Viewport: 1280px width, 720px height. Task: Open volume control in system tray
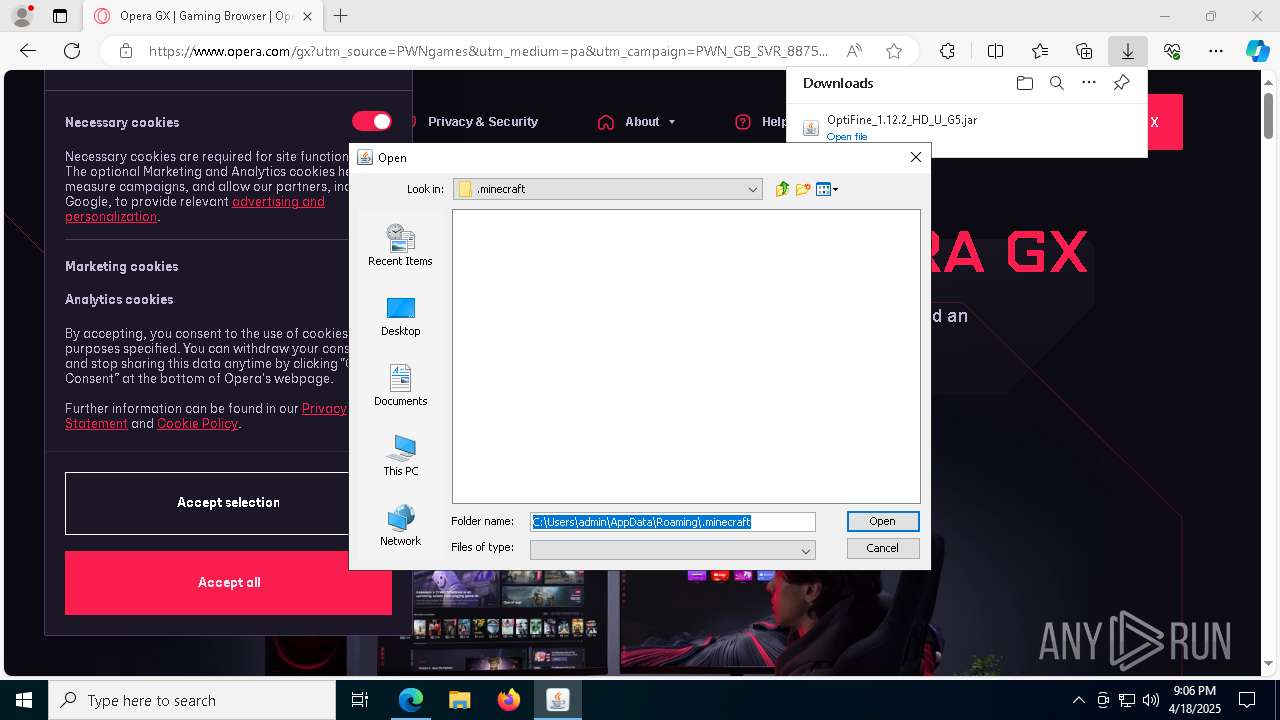[1150, 700]
